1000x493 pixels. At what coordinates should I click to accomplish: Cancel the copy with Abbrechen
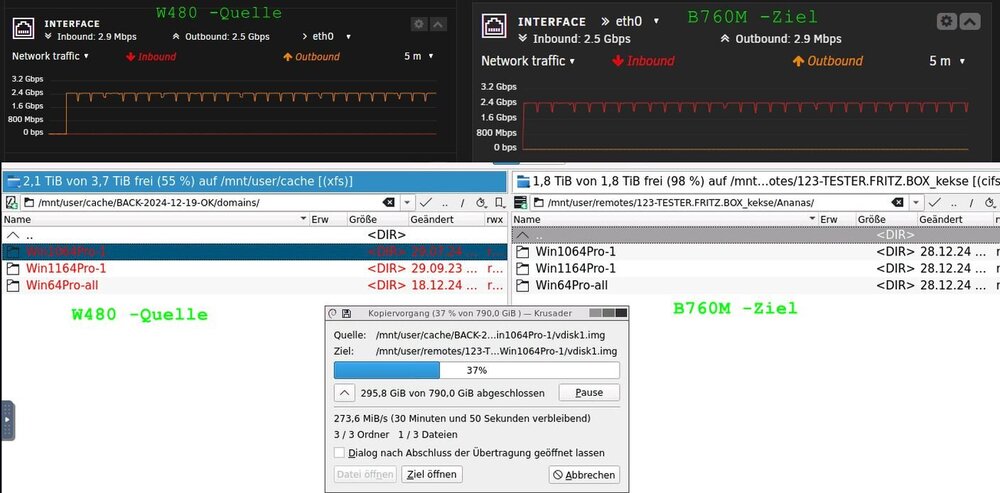point(584,475)
